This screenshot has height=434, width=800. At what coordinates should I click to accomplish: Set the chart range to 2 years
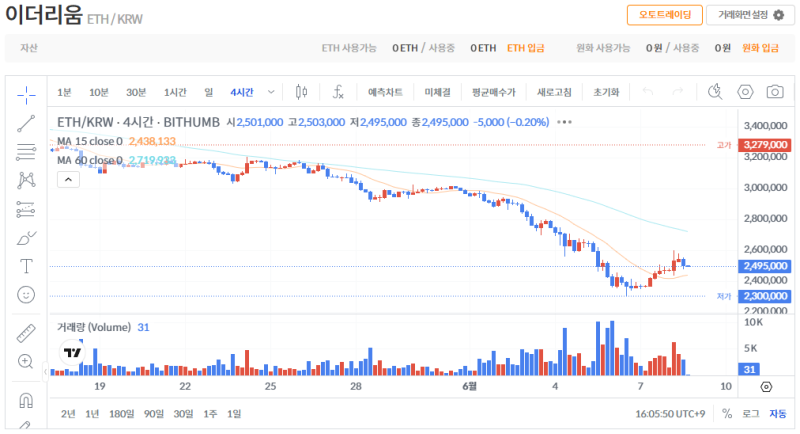click(68, 414)
